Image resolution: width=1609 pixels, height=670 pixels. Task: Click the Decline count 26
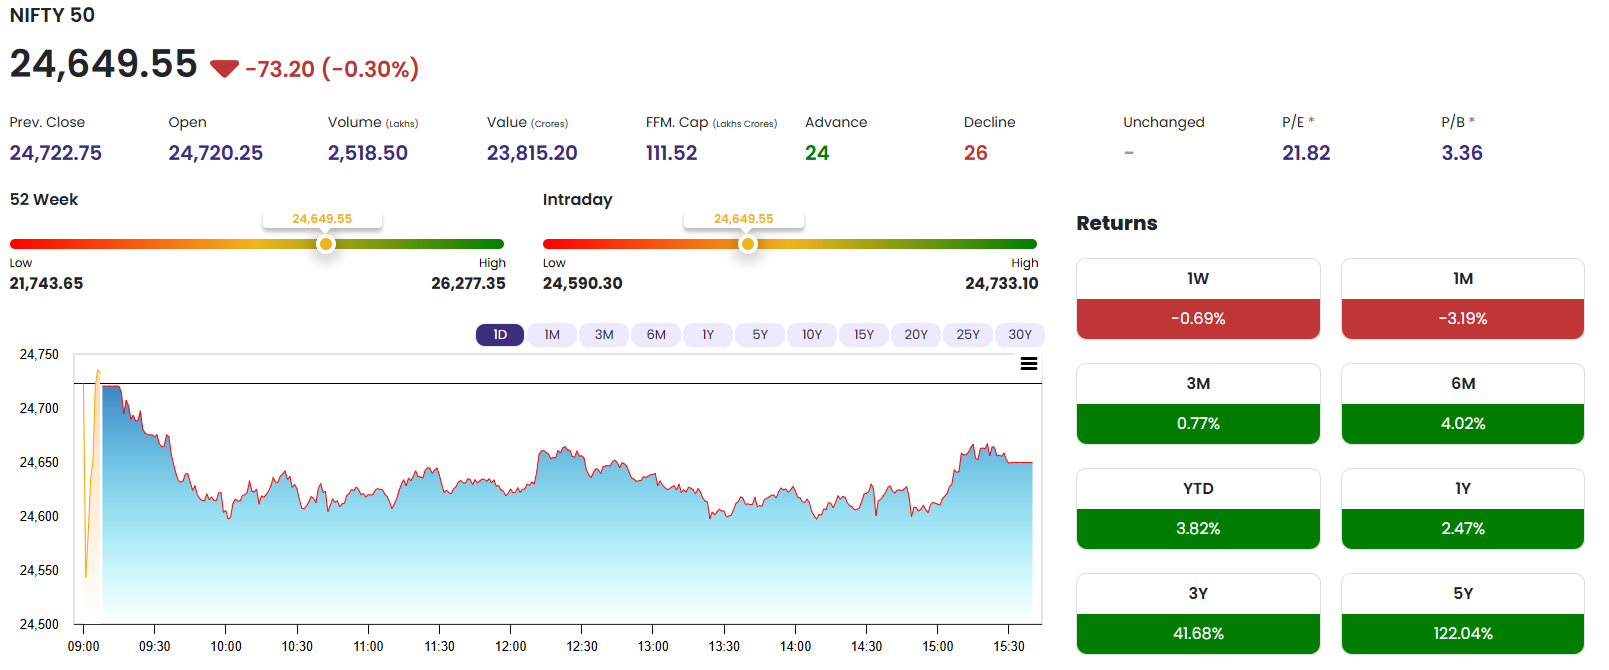click(976, 153)
